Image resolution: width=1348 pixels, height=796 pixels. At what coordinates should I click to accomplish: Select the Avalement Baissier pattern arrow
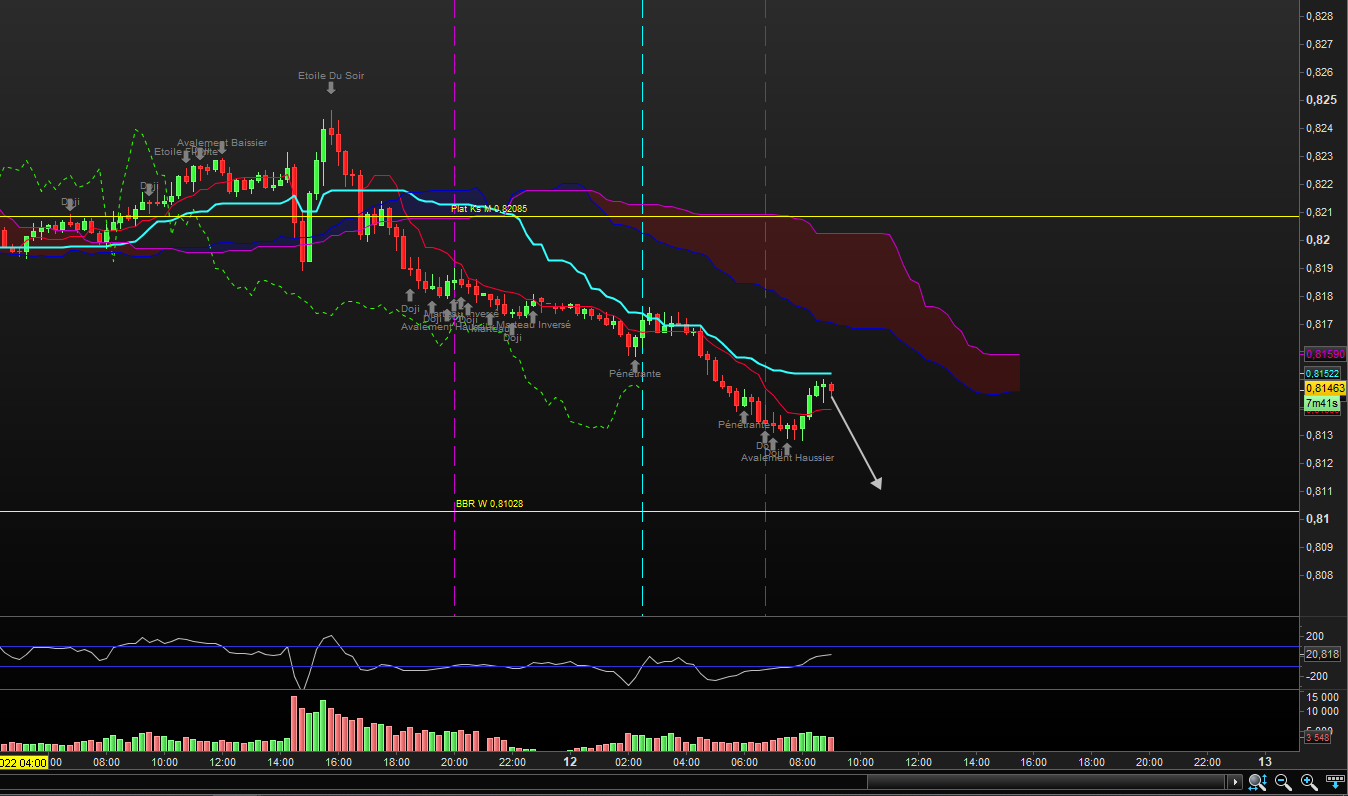pos(221,152)
